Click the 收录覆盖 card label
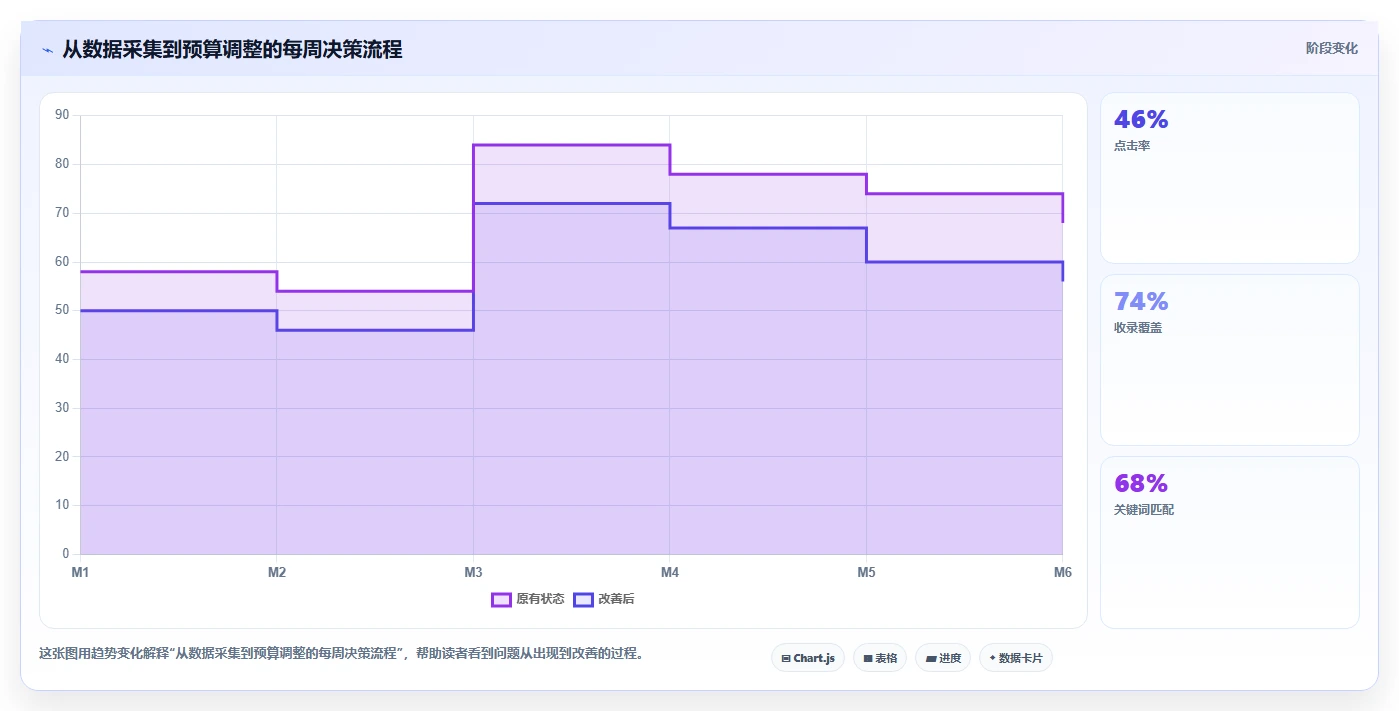1399x711 pixels. (x=1138, y=328)
